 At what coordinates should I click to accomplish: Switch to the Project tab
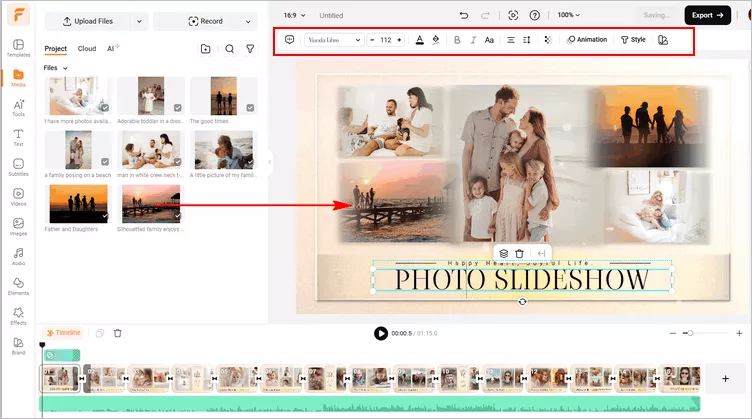pyautogui.click(x=56, y=49)
